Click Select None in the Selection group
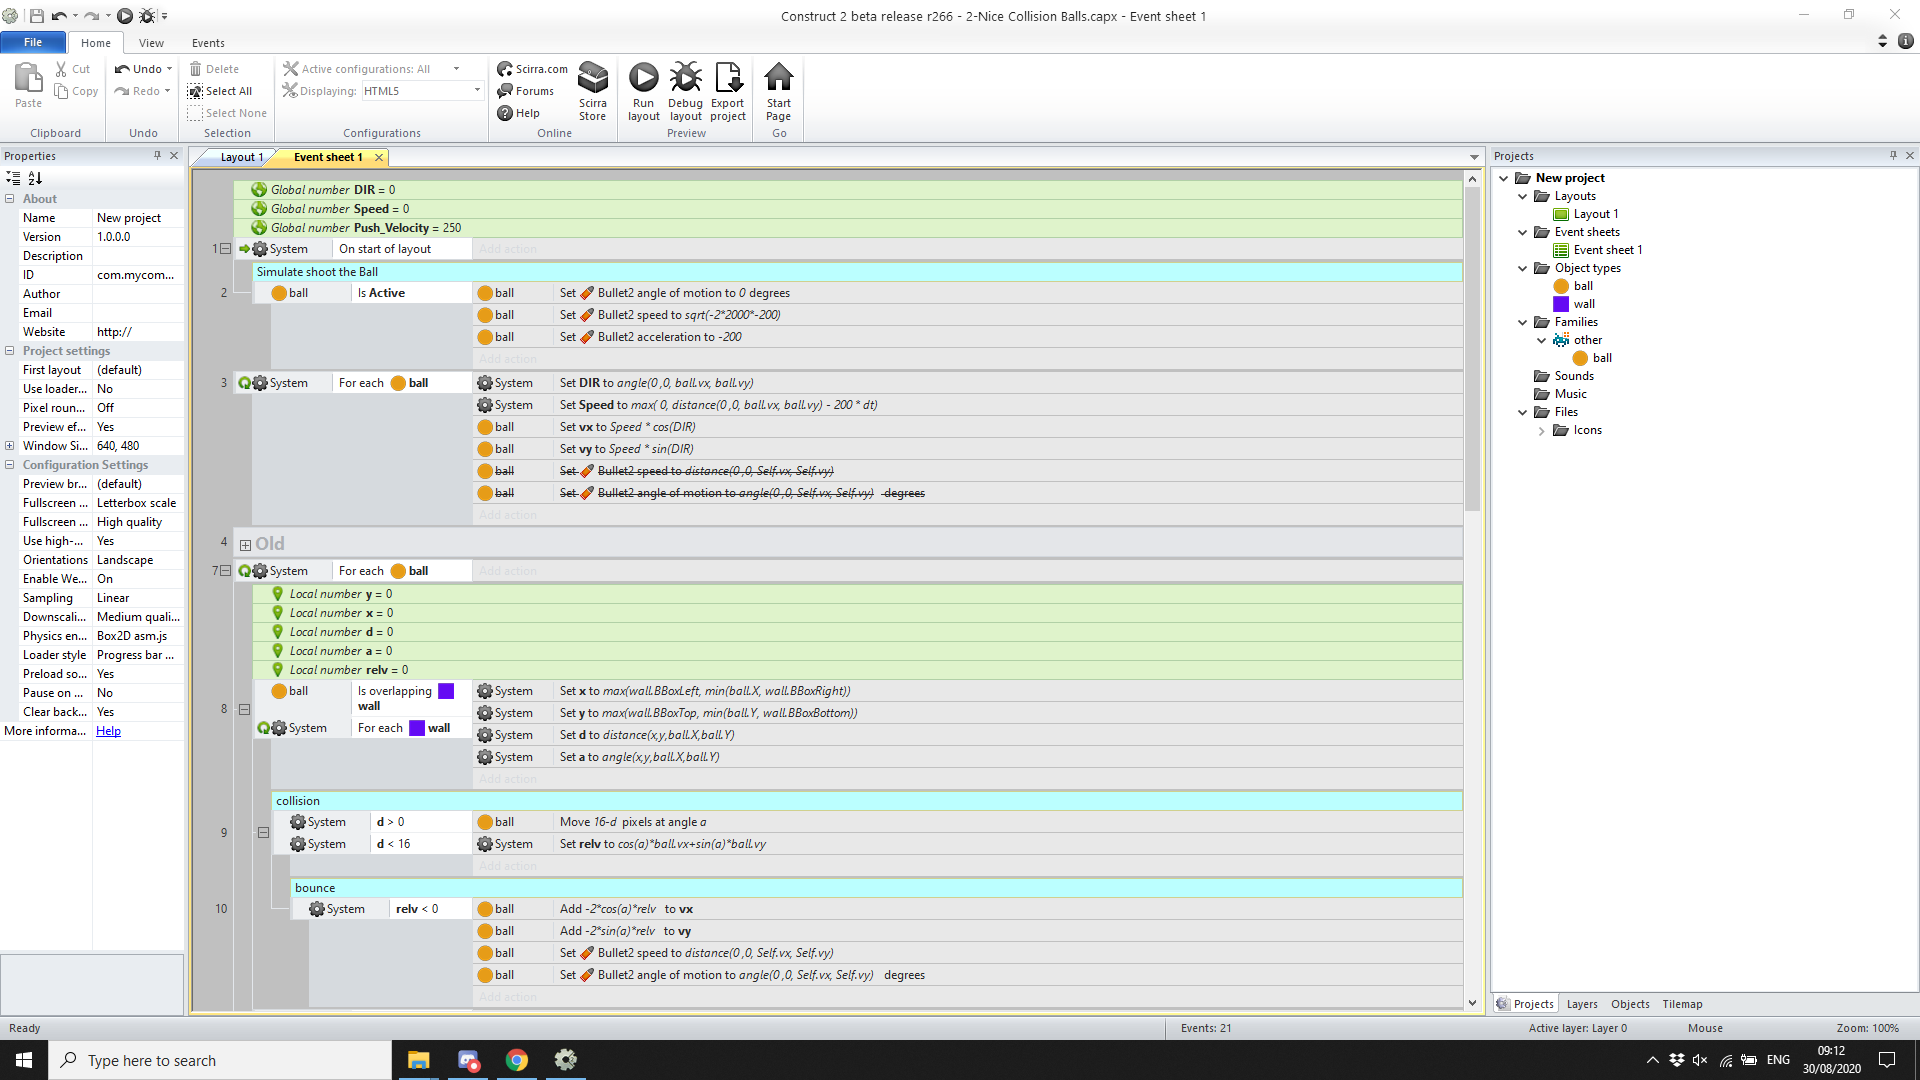1920x1080 pixels. click(x=227, y=113)
